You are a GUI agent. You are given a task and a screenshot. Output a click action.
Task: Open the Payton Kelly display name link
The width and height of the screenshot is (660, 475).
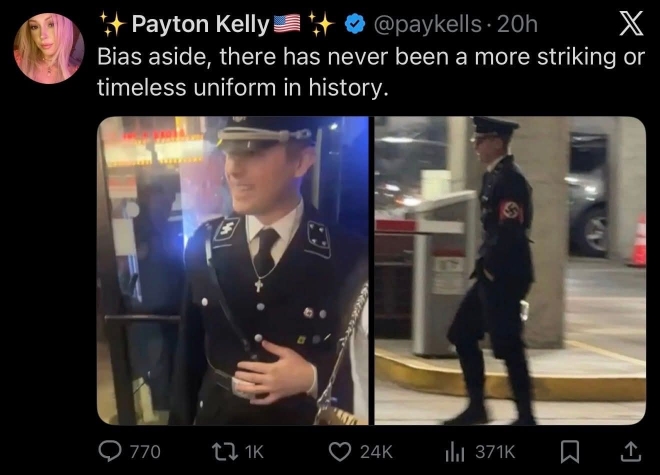[200, 24]
